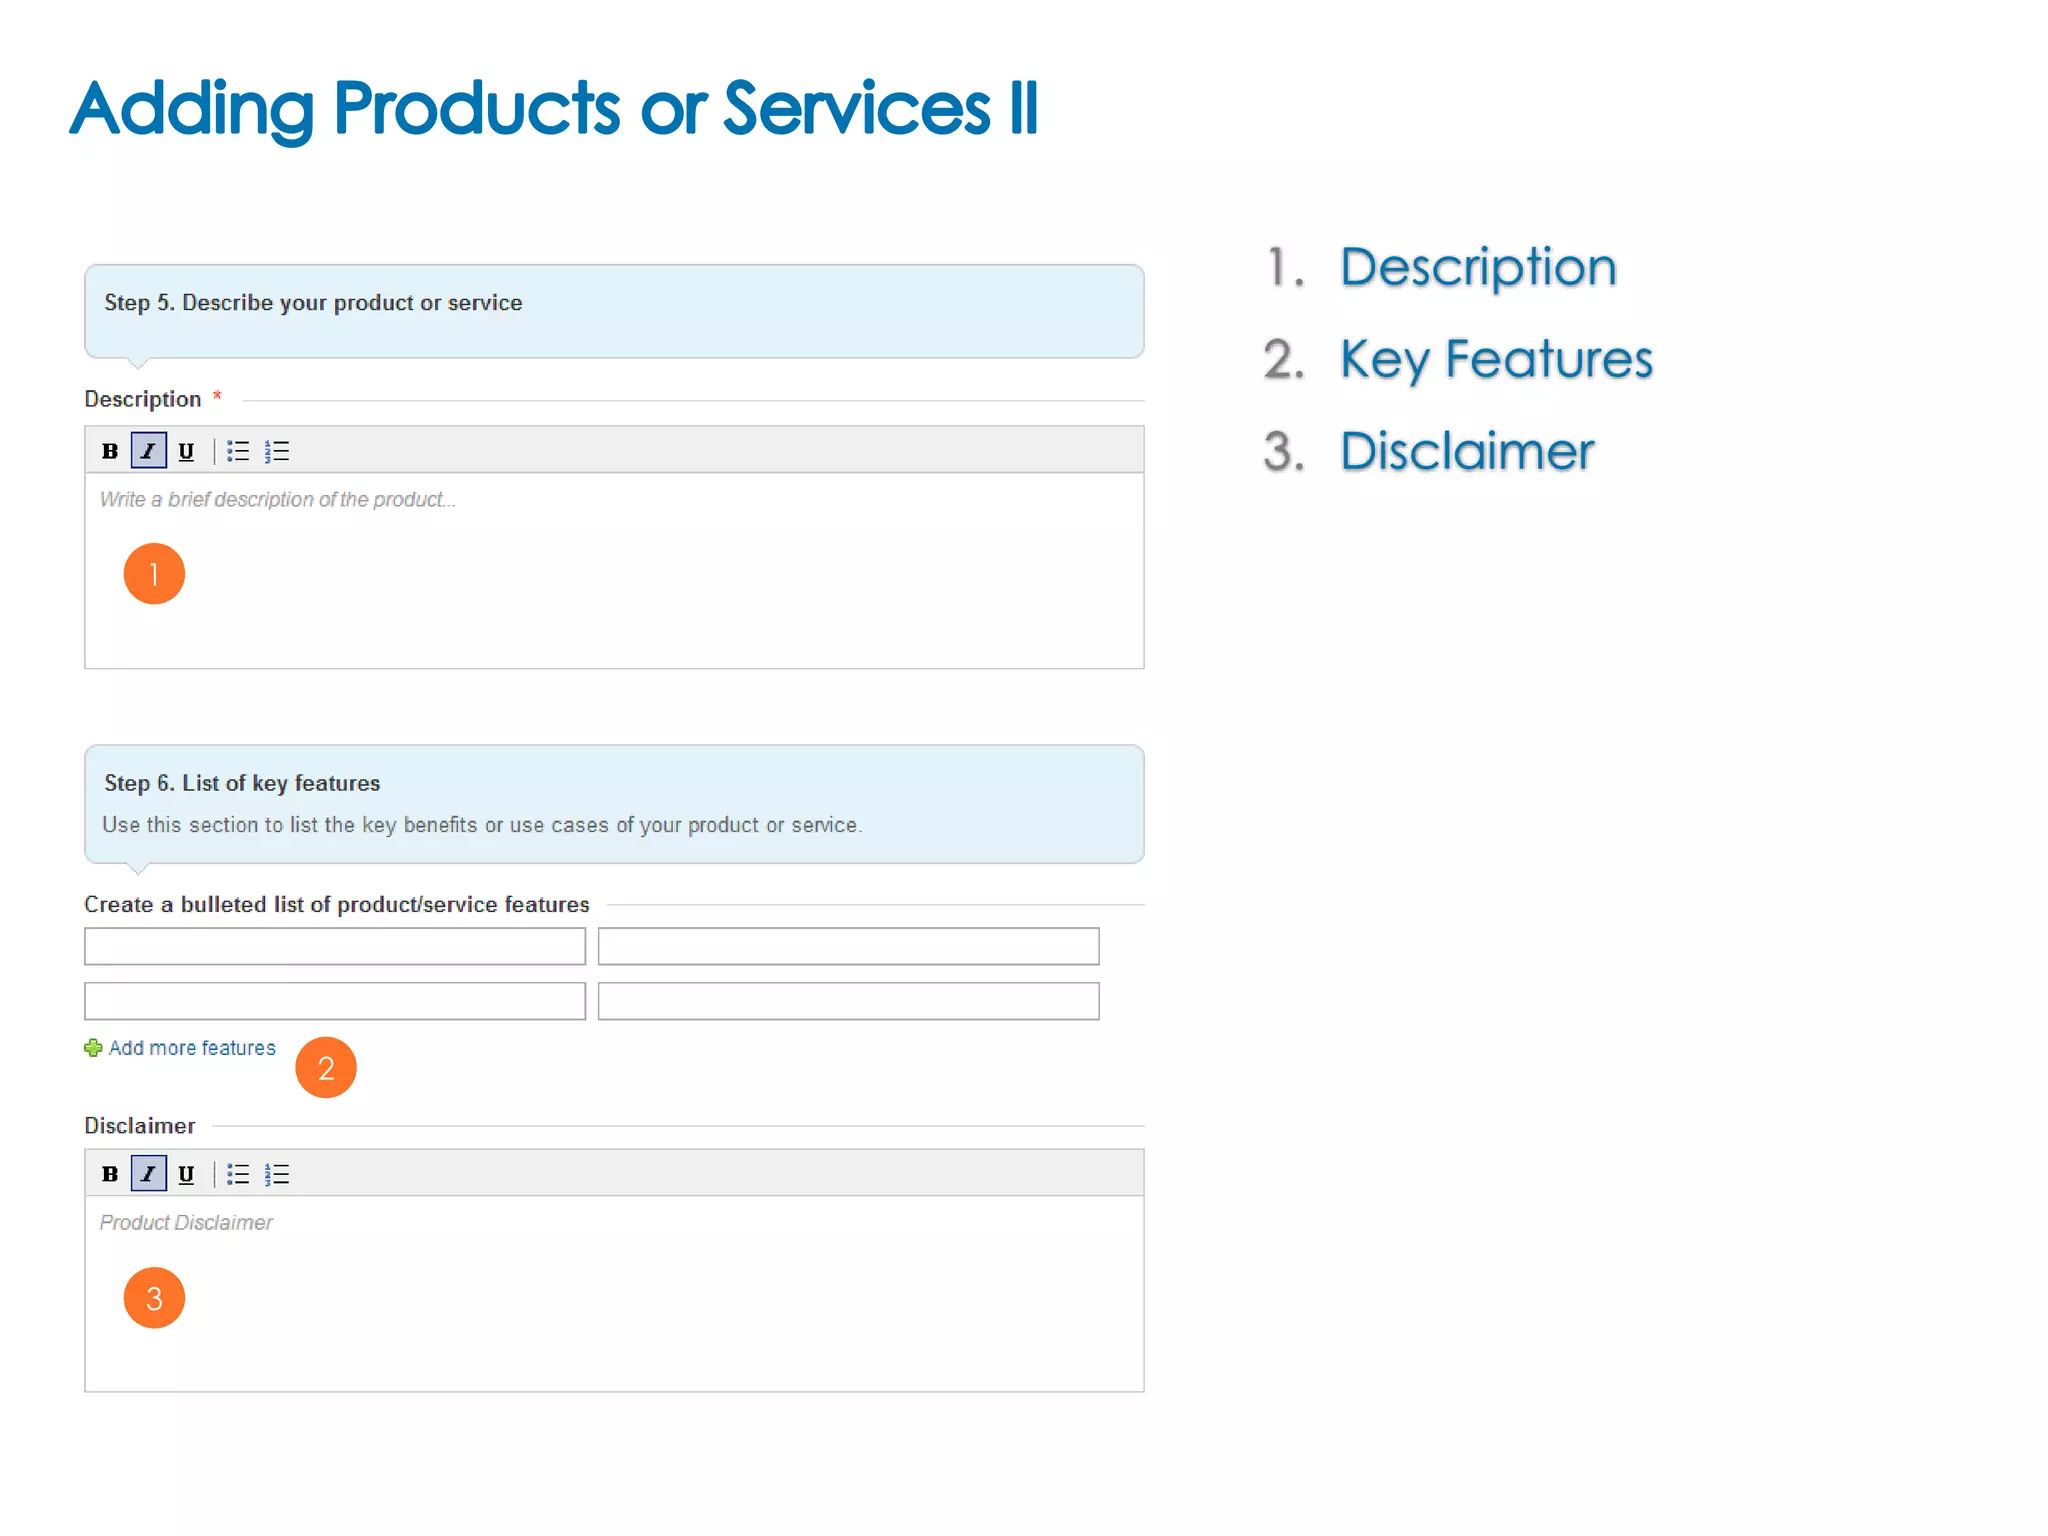The image size is (2048, 1536).
Task: Toggle Underline in the Disclaimer editor toolbar
Action: coord(186,1174)
